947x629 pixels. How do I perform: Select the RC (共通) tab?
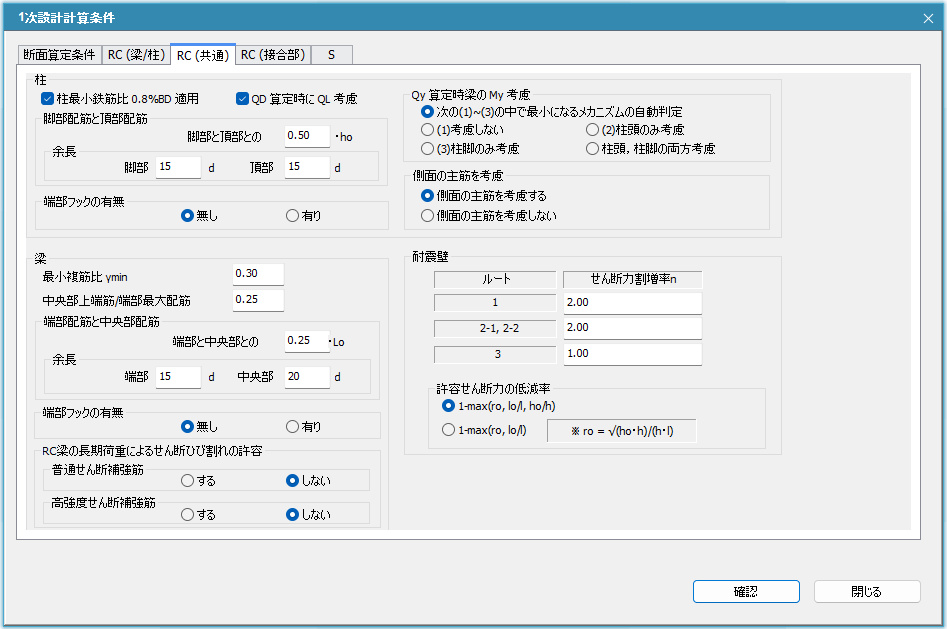[203, 54]
